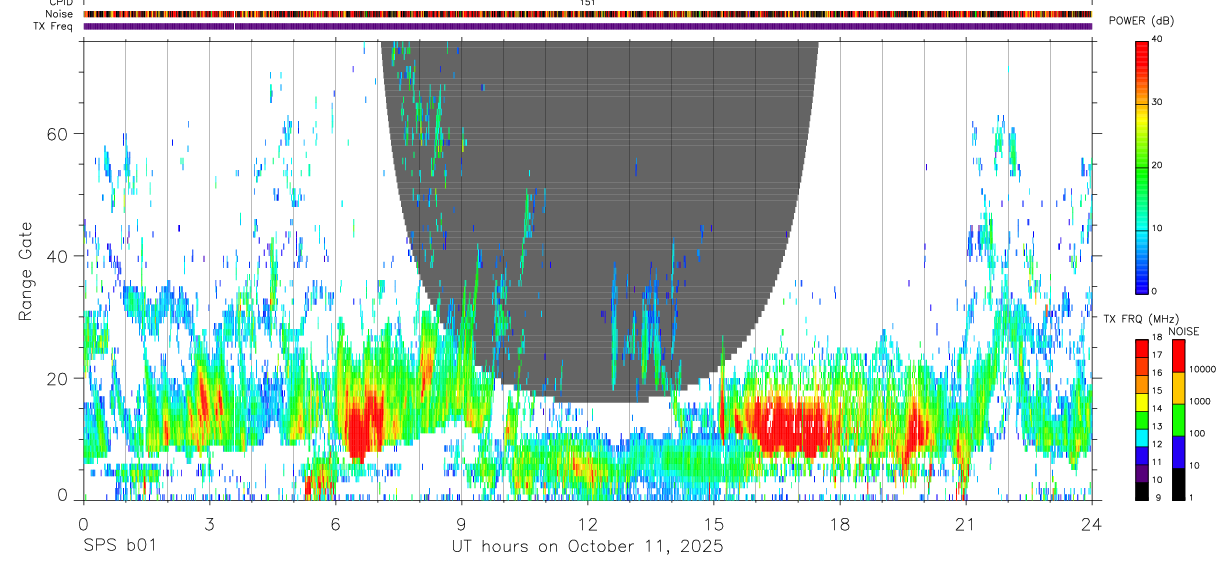Click the '18' tick on UT hours axis
Viewport: 1228px width, 567px height.
tap(840, 522)
